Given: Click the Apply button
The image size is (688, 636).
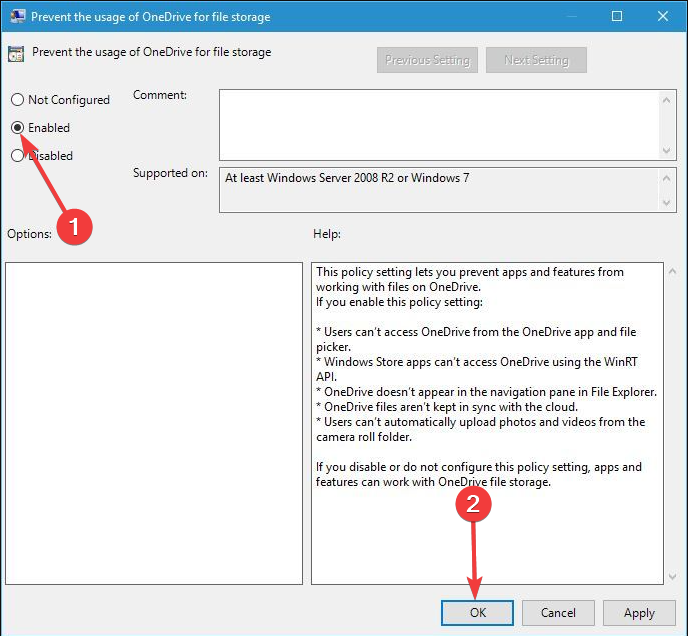Looking at the screenshot, I should 639,612.
